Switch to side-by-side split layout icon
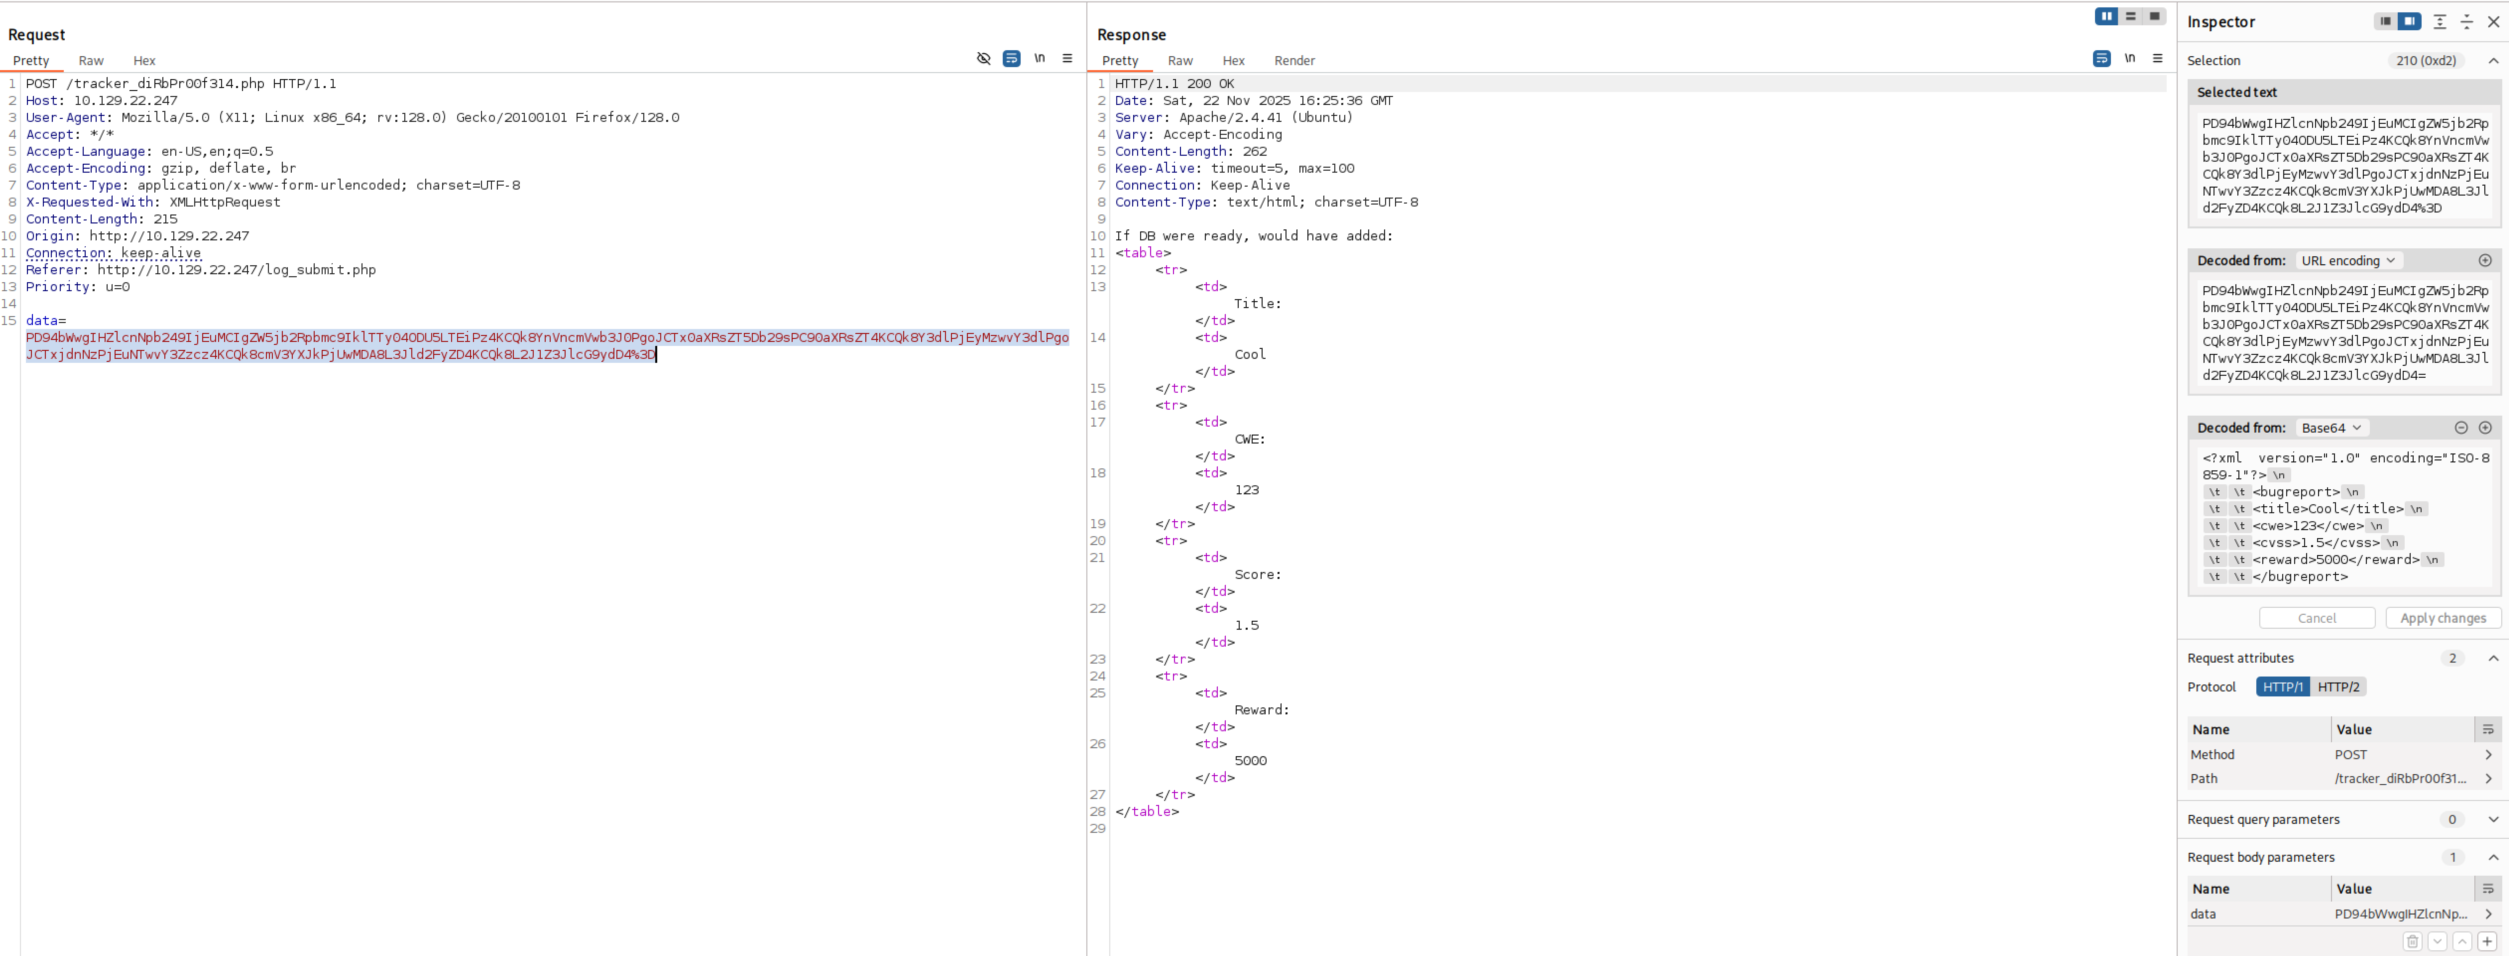The height and width of the screenshot is (956, 2509). tap(2106, 16)
